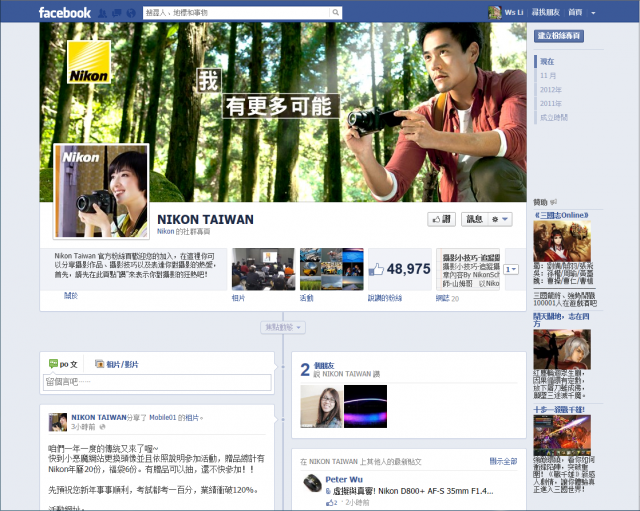Open notifications globe icon
The width and height of the screenshot is (640, 511).
pos(131,13)
